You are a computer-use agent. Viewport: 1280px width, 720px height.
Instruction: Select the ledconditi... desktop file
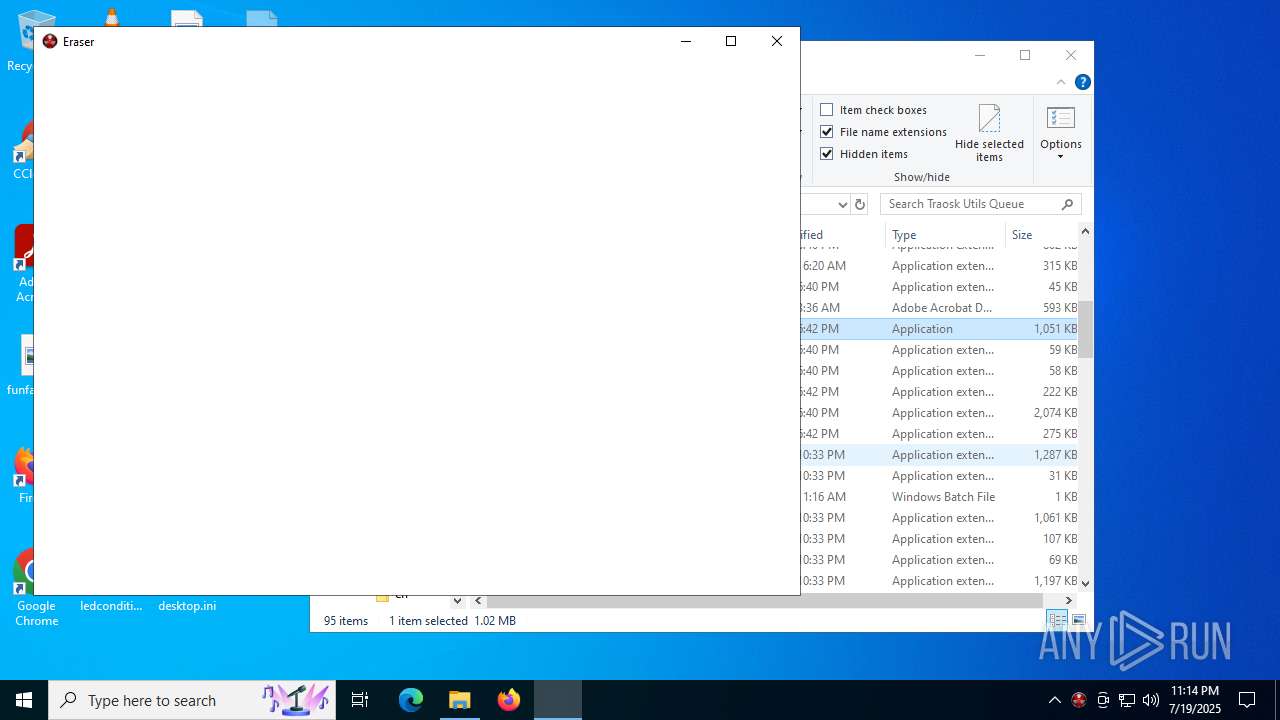coord(111,605)
